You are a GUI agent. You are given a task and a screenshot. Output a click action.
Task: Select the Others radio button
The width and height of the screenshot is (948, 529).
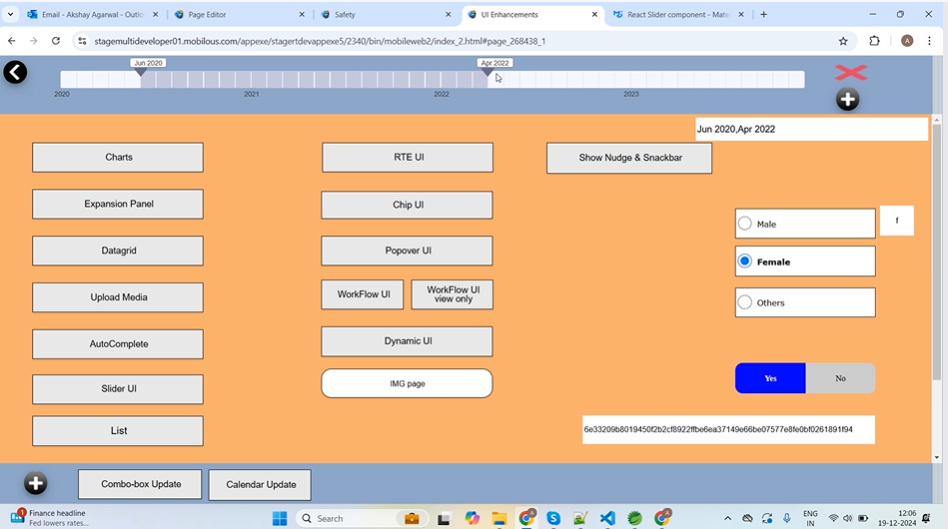[745, 302]
